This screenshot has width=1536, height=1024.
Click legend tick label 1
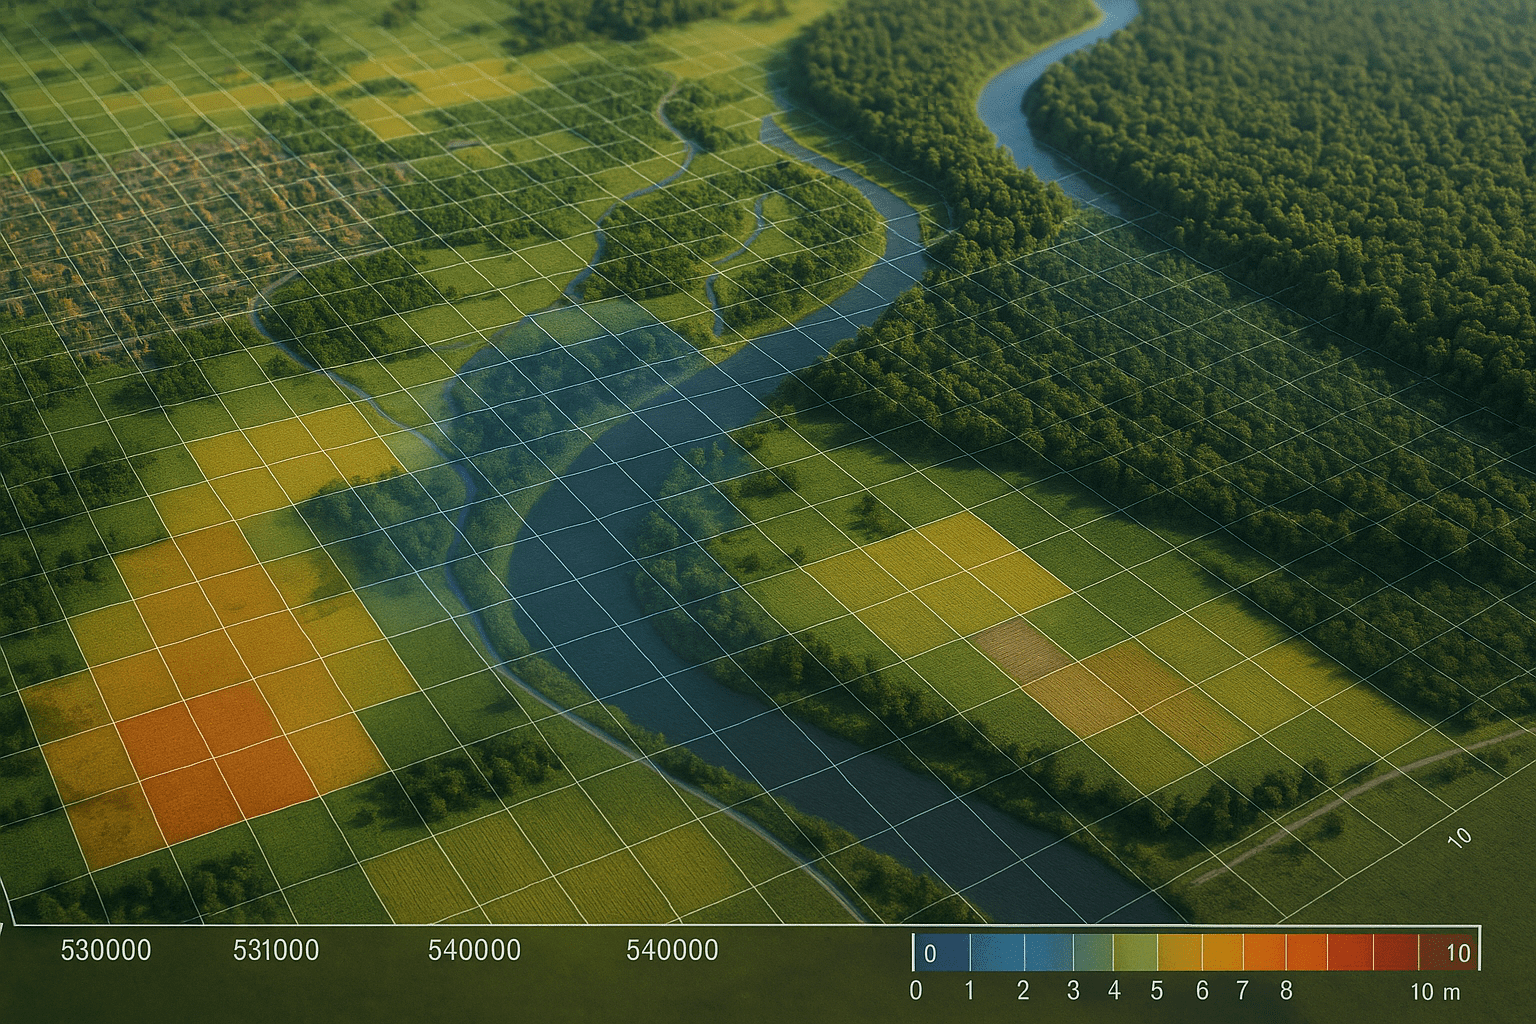click(x=970, y=991)
